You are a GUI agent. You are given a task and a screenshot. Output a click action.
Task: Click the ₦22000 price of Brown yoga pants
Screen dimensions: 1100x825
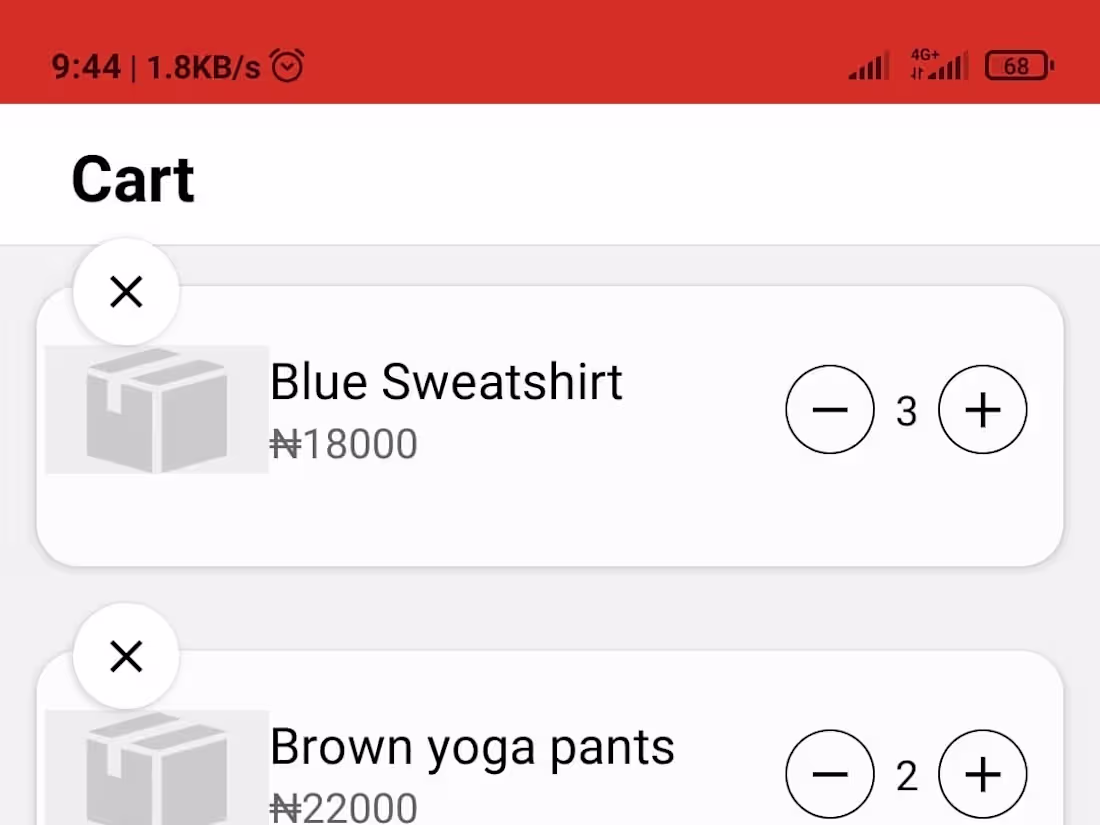344,806
